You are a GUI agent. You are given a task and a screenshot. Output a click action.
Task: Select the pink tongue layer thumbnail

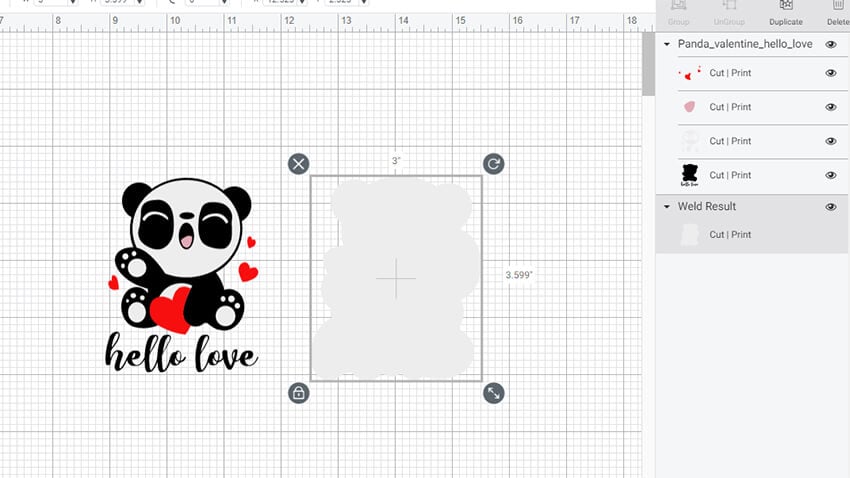[x=690, y=107]
